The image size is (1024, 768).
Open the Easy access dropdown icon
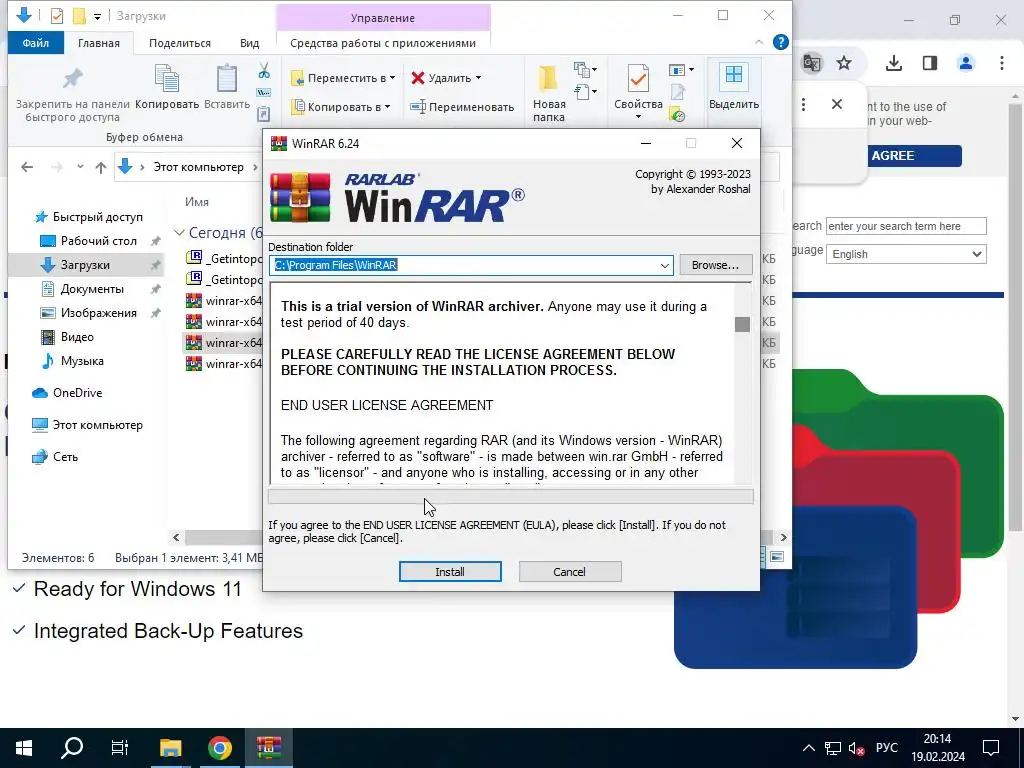click(585, 91)
